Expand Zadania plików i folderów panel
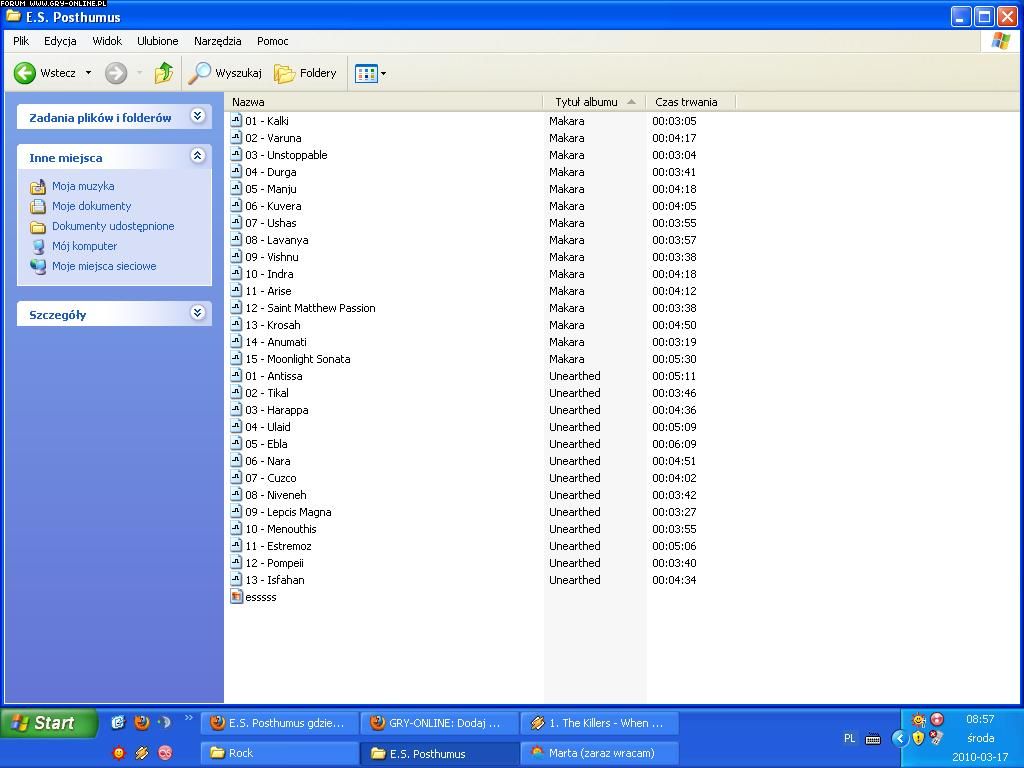Screen dimensions: 1024x768 pos(197,116)
